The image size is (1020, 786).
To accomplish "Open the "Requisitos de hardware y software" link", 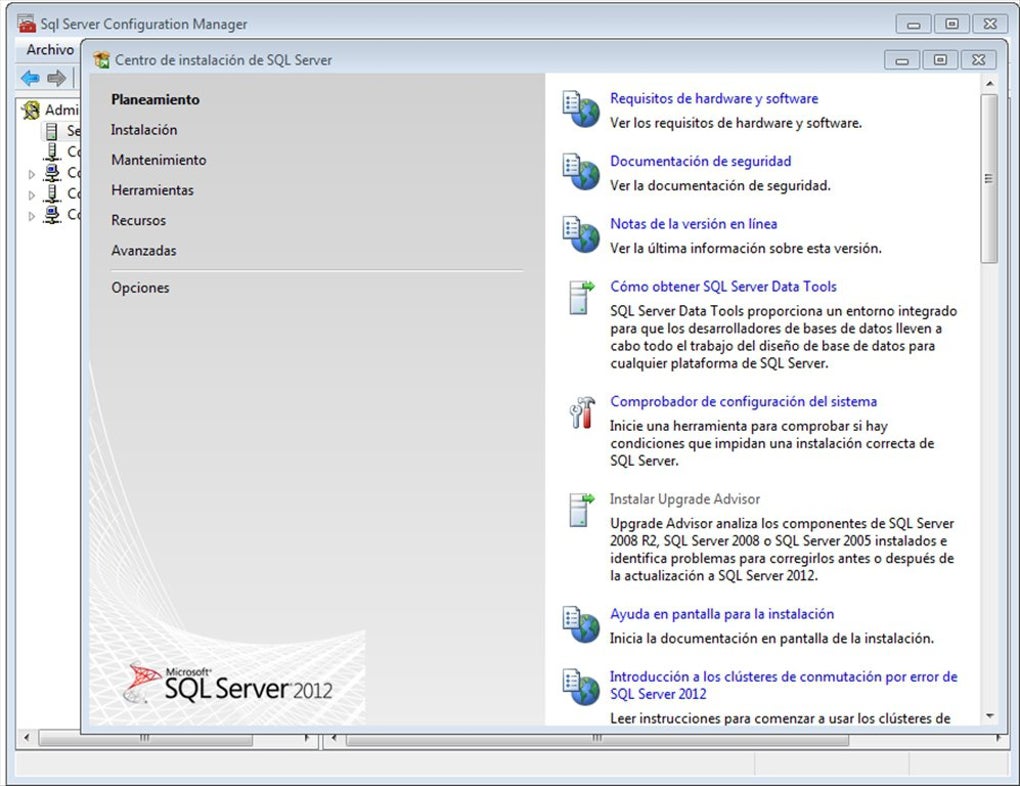I will tap(714, 98).
